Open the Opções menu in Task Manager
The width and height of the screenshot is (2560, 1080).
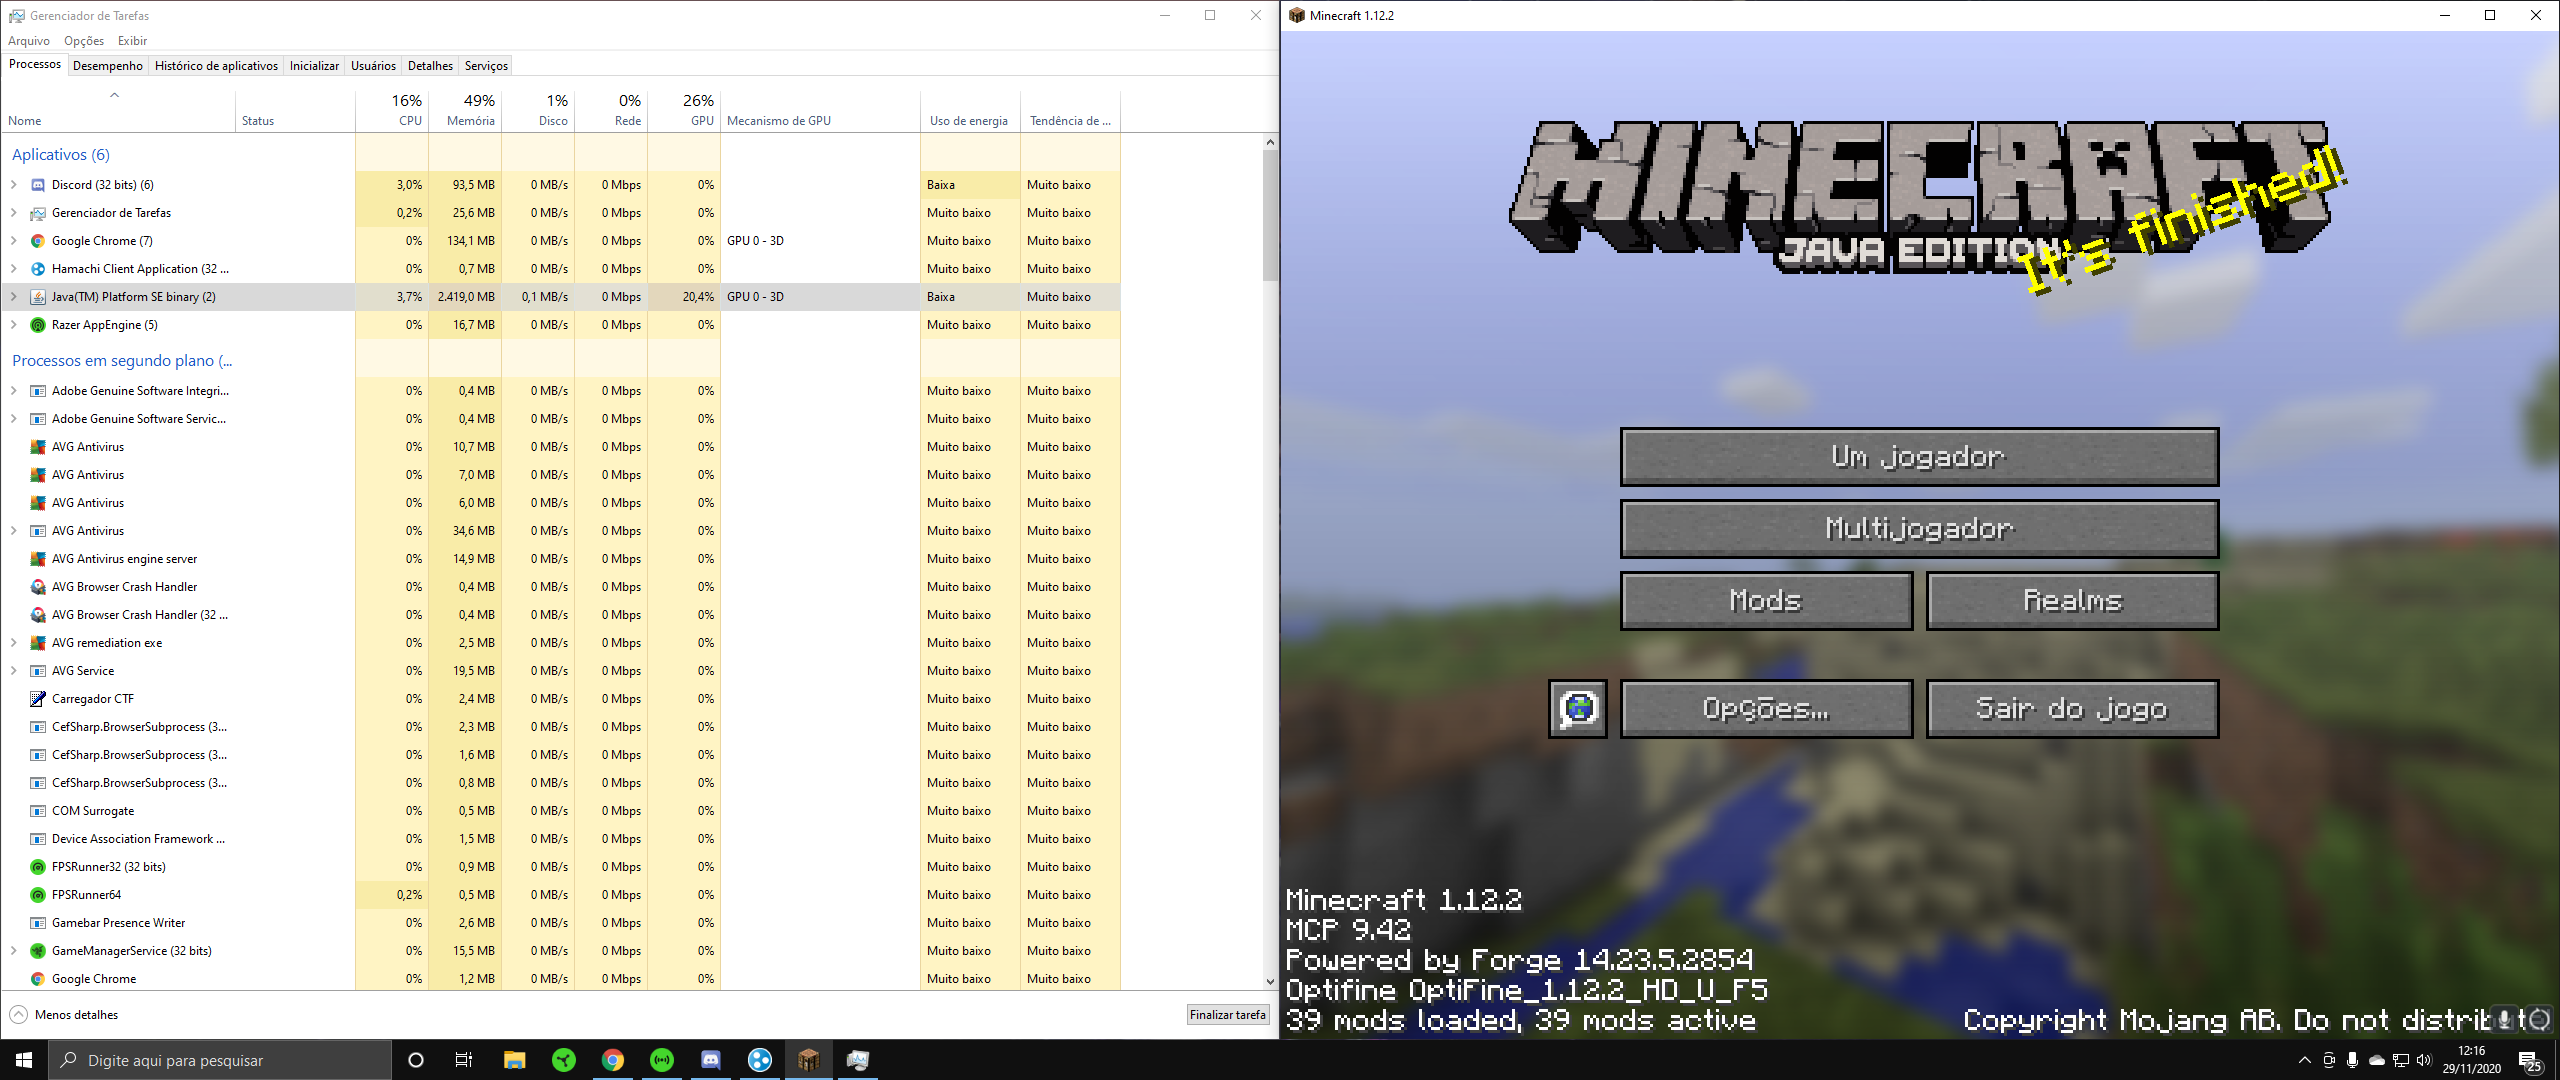(84, 41)
